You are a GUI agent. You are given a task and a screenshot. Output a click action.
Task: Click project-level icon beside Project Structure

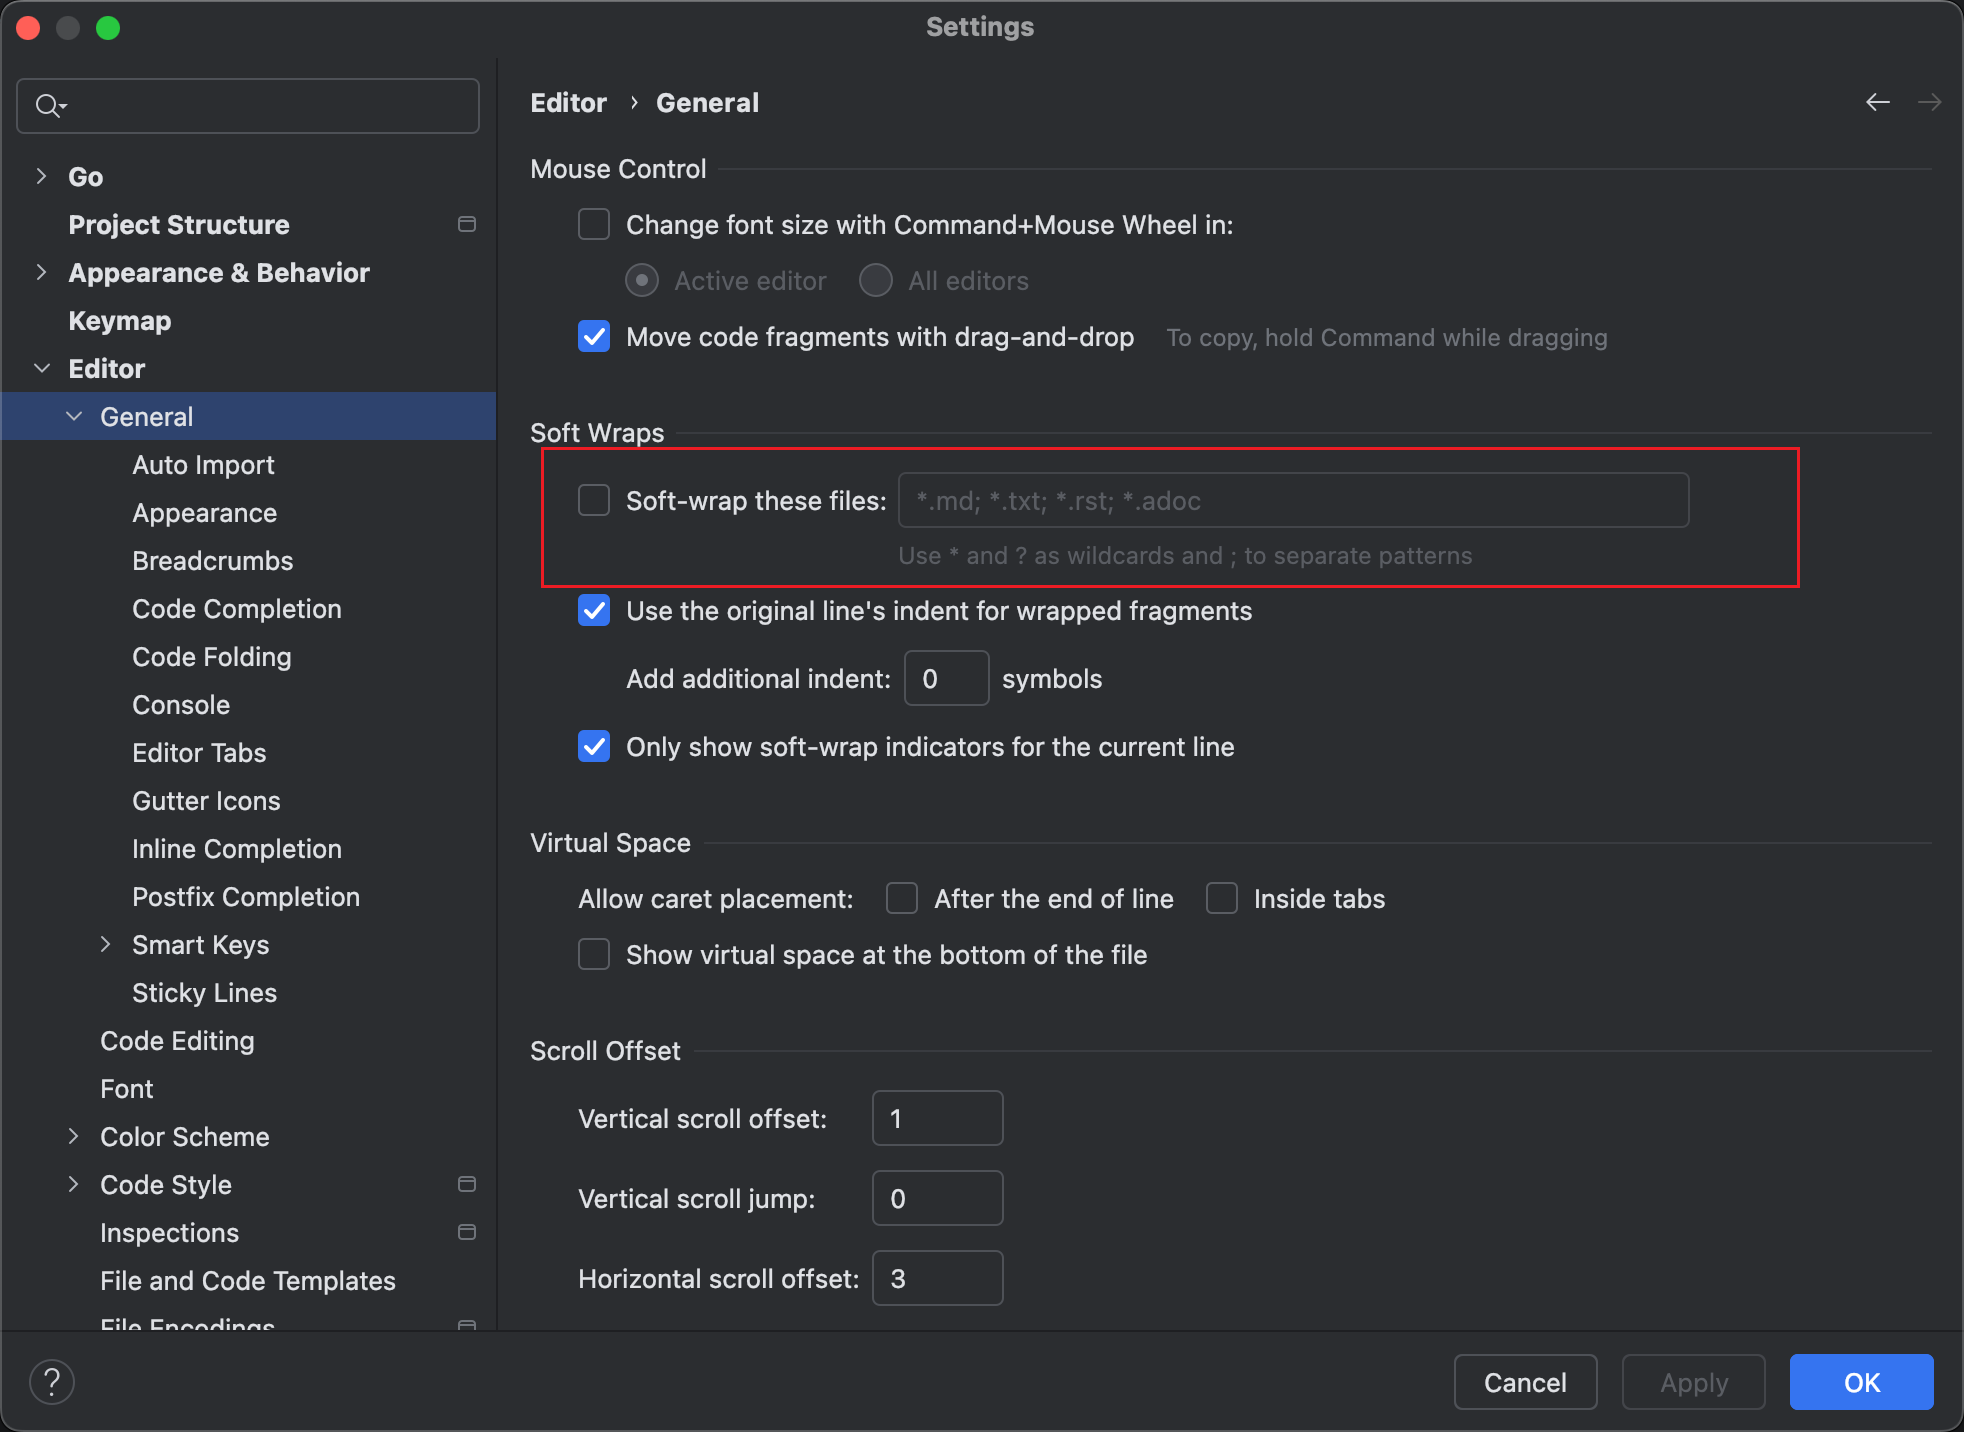[x=466, y=224]
